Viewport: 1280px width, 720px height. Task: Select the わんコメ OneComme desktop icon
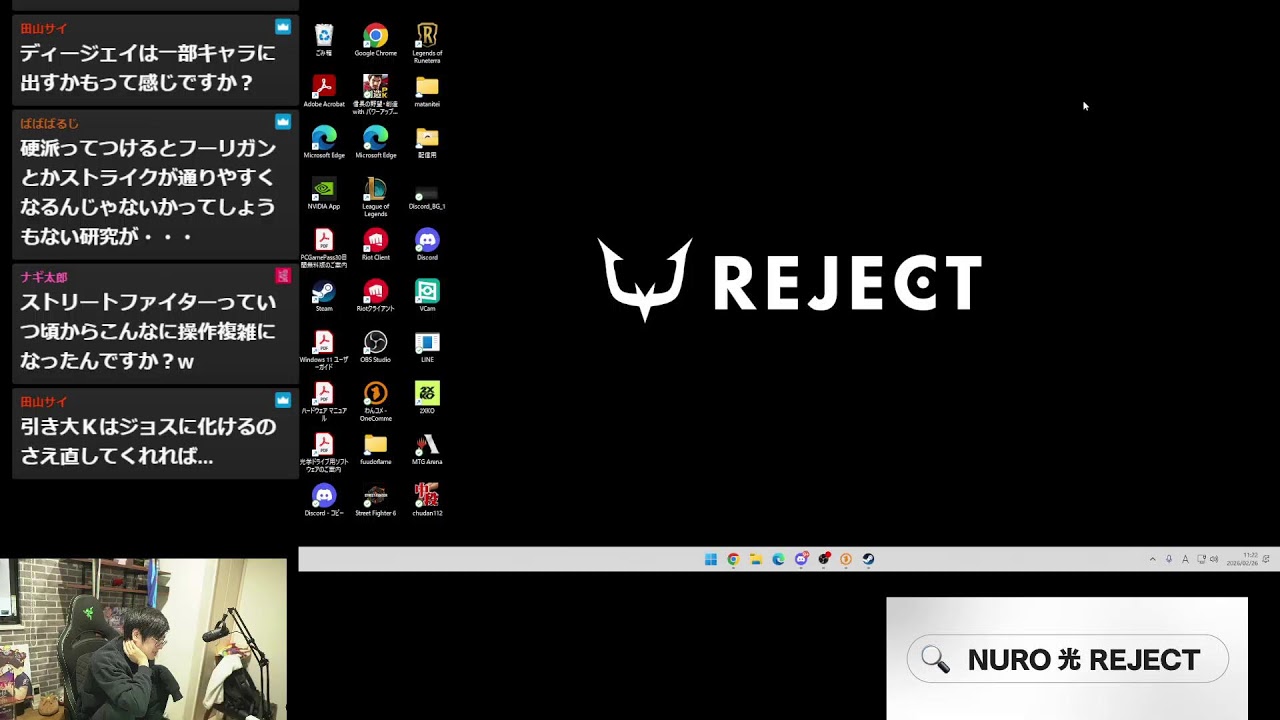point(375,401)
